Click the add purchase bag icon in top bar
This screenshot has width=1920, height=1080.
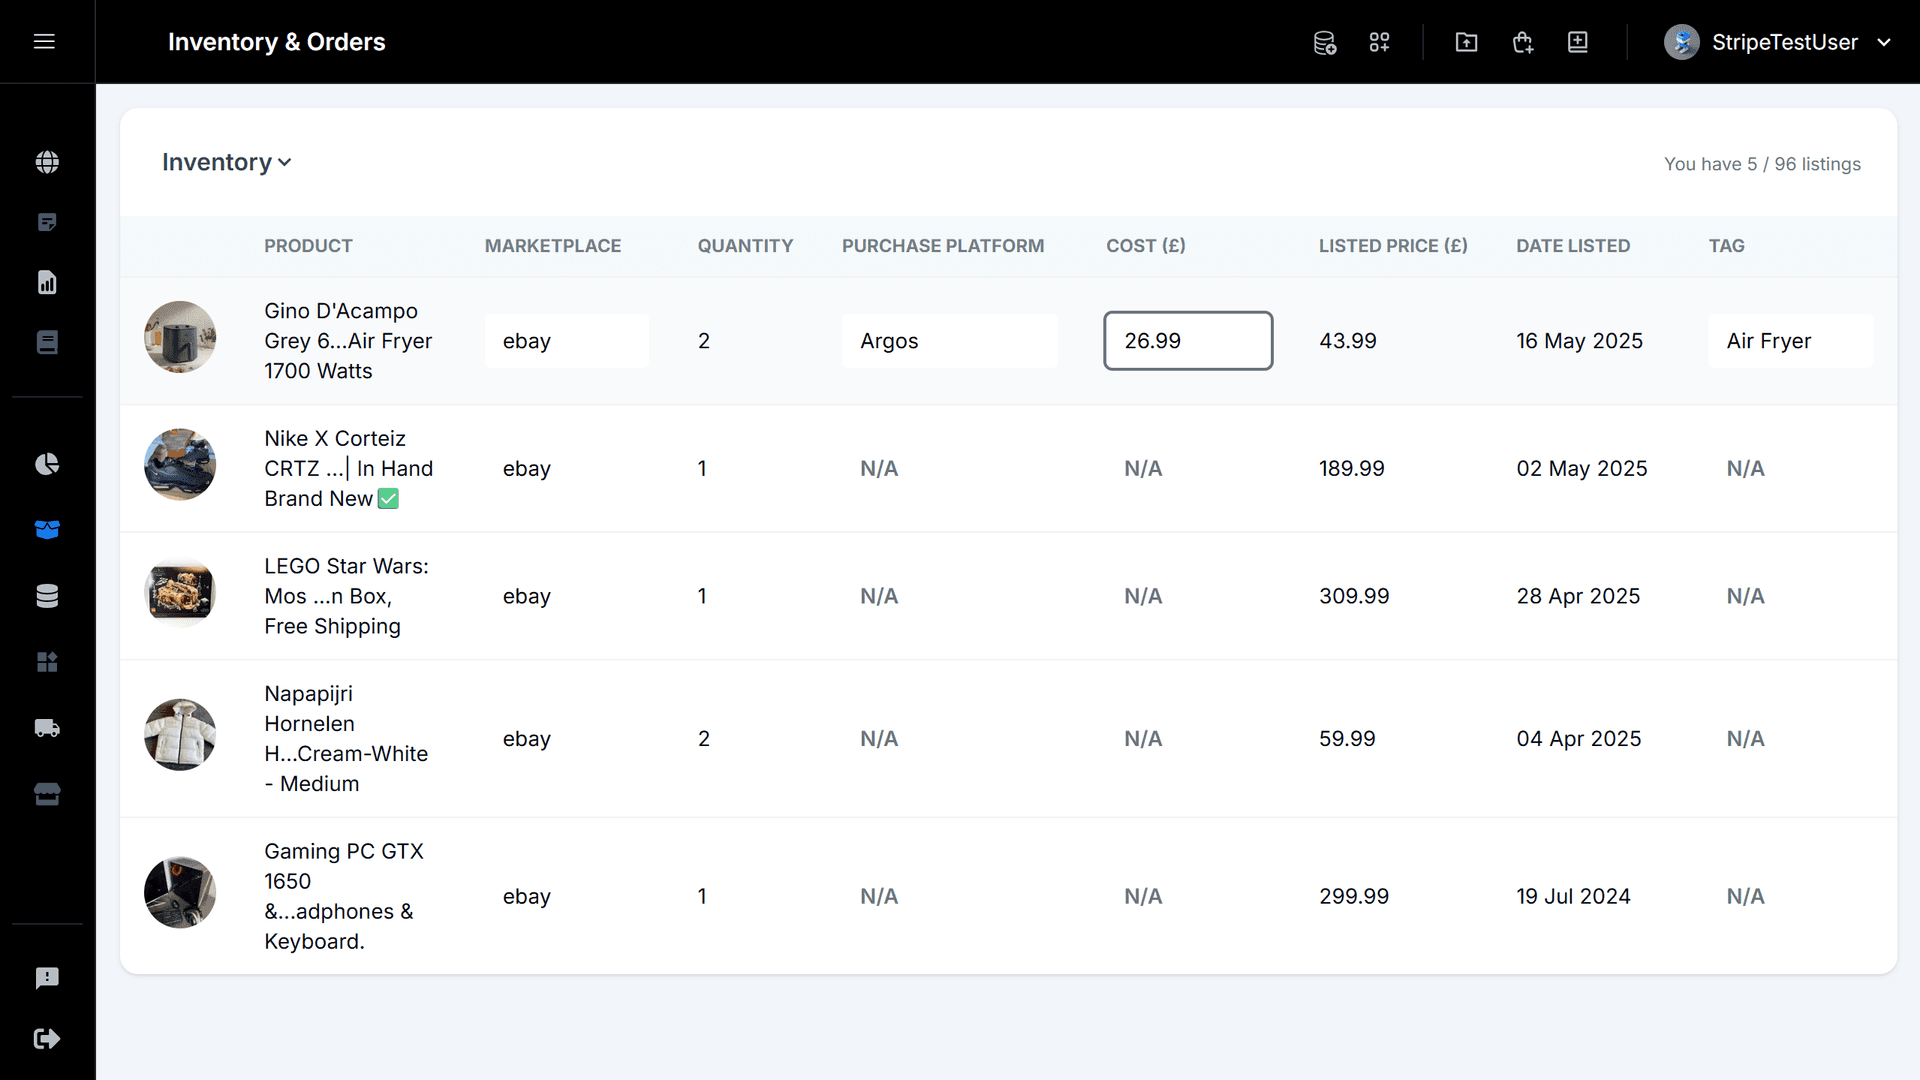(x=1522, y=42)
